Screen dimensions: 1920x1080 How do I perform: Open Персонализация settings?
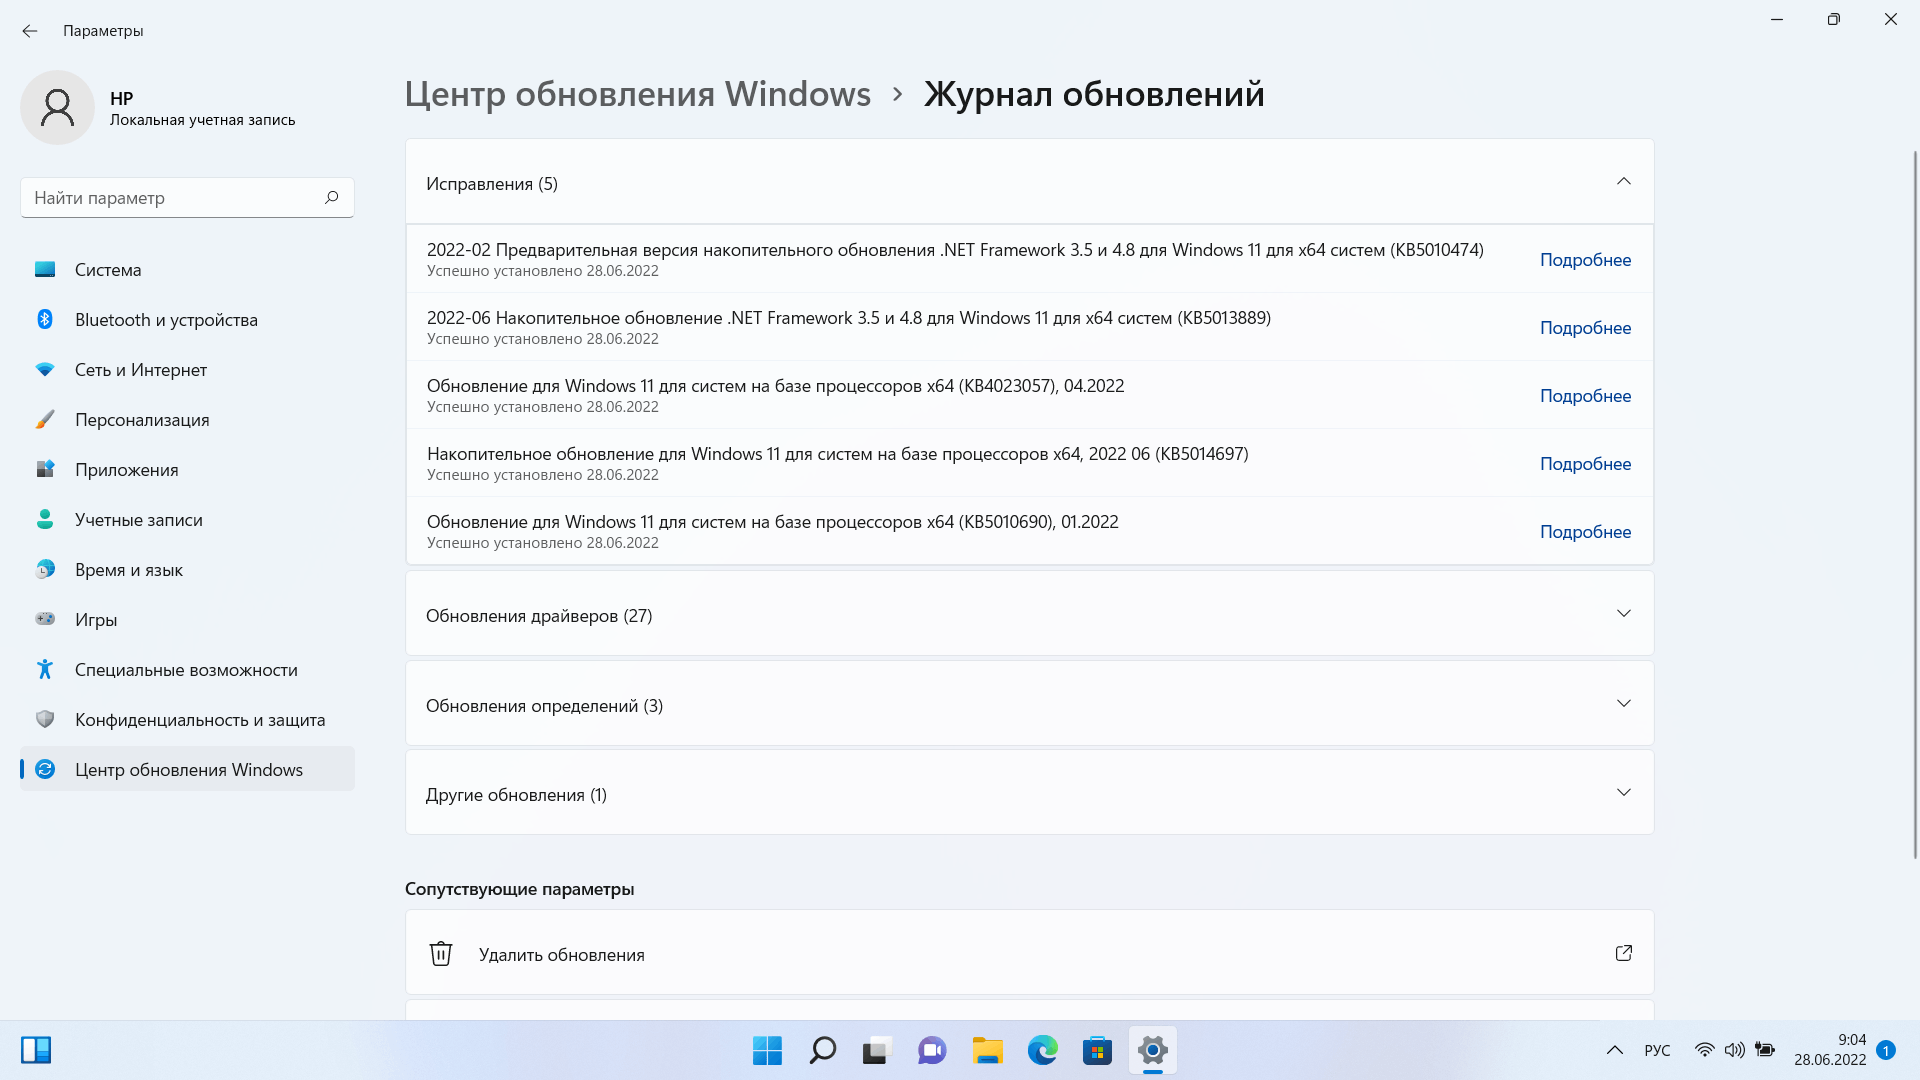(x=187, y=420)
